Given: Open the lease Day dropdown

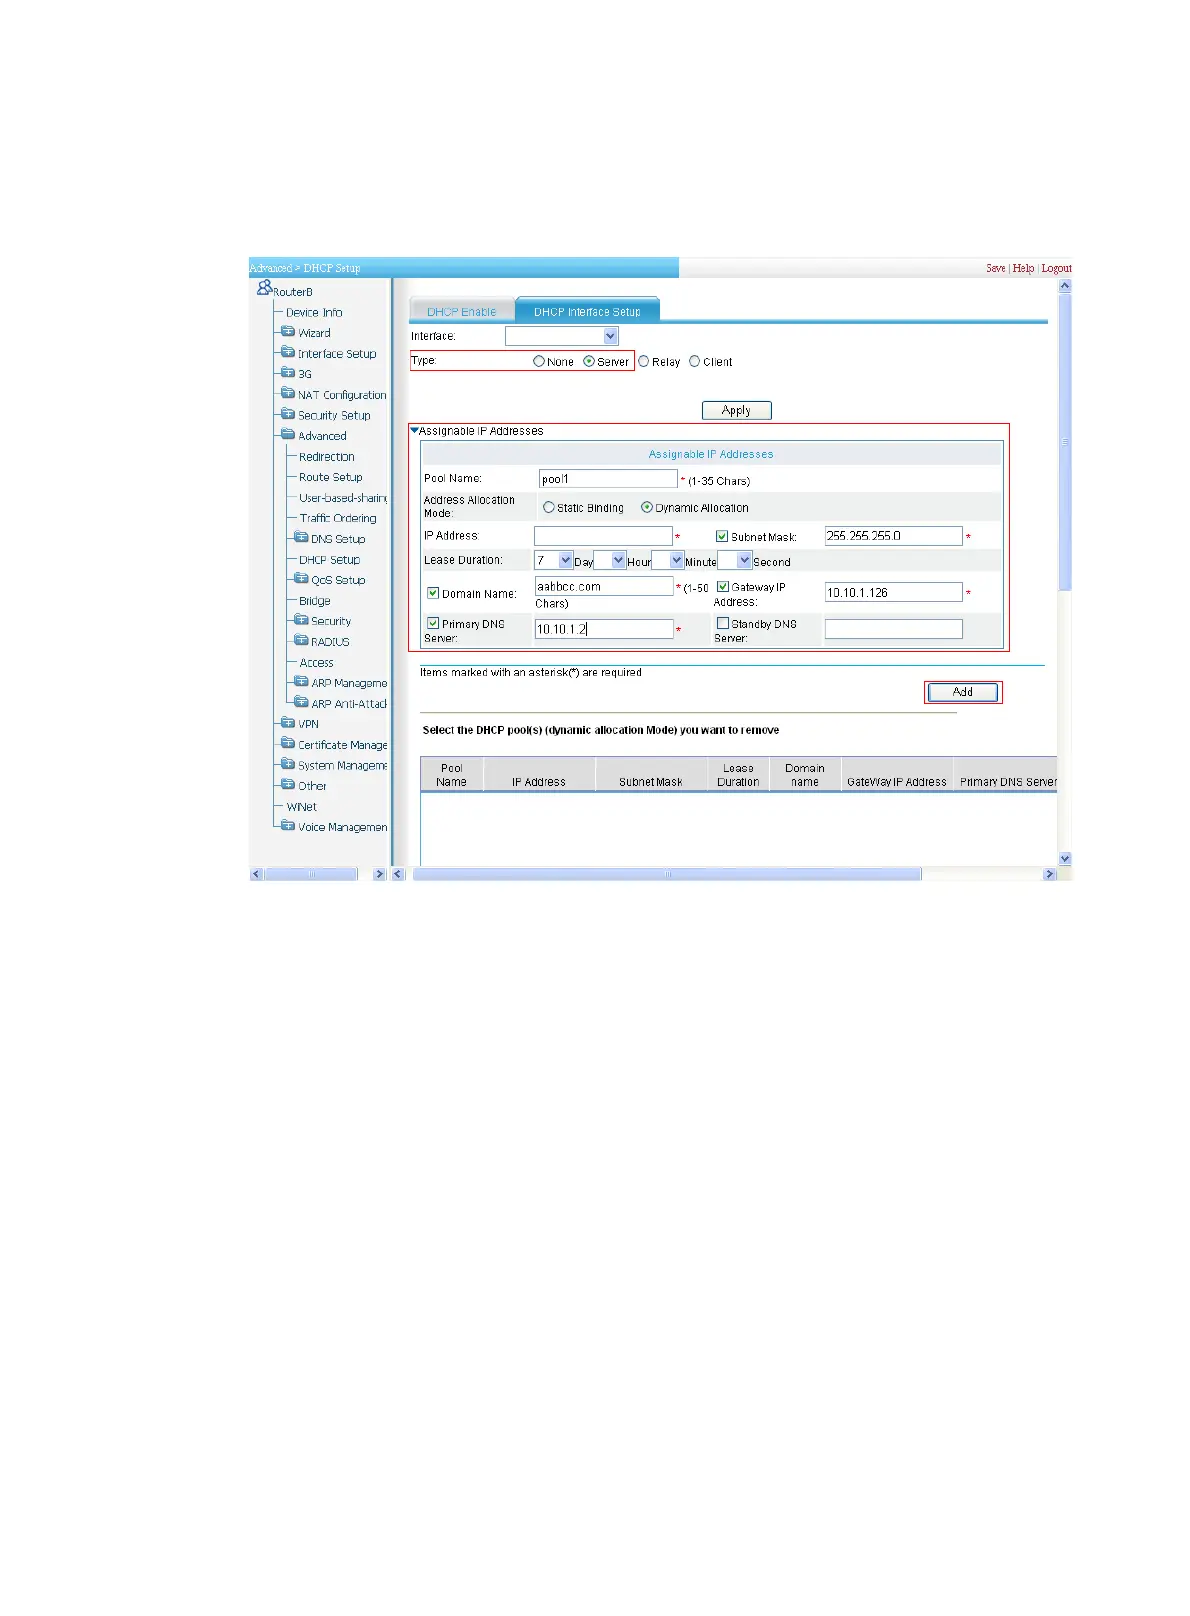Looking at the screenshot, I should [554, 560].
